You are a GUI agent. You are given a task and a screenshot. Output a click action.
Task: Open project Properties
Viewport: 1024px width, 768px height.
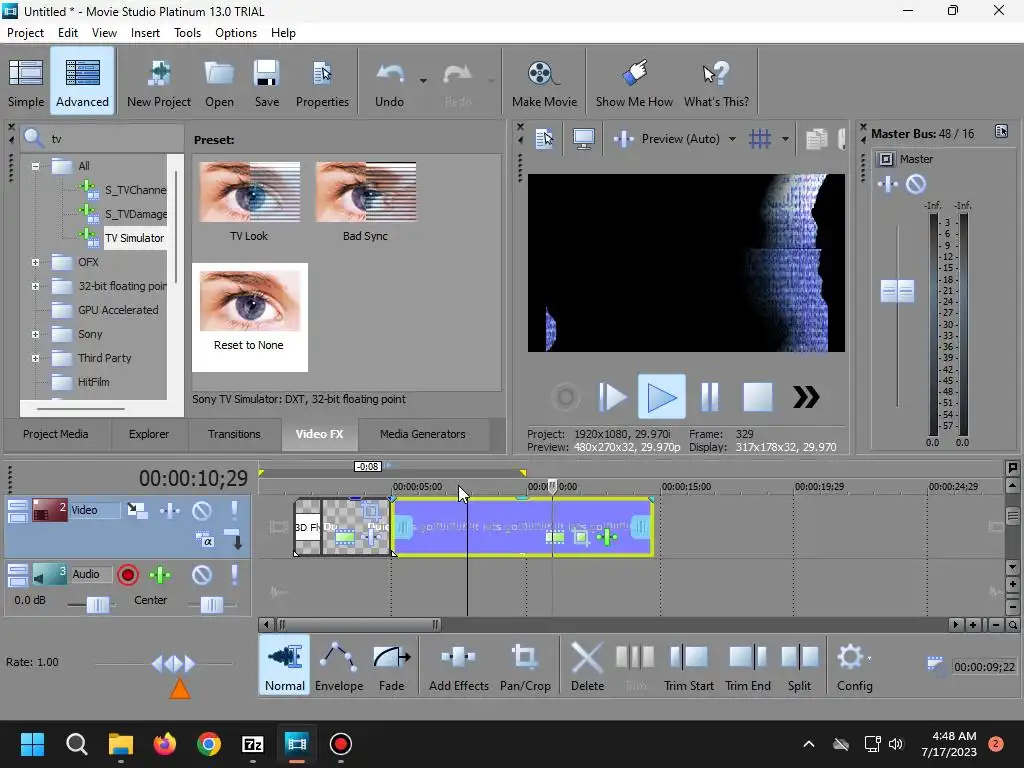tap(322, 81)
